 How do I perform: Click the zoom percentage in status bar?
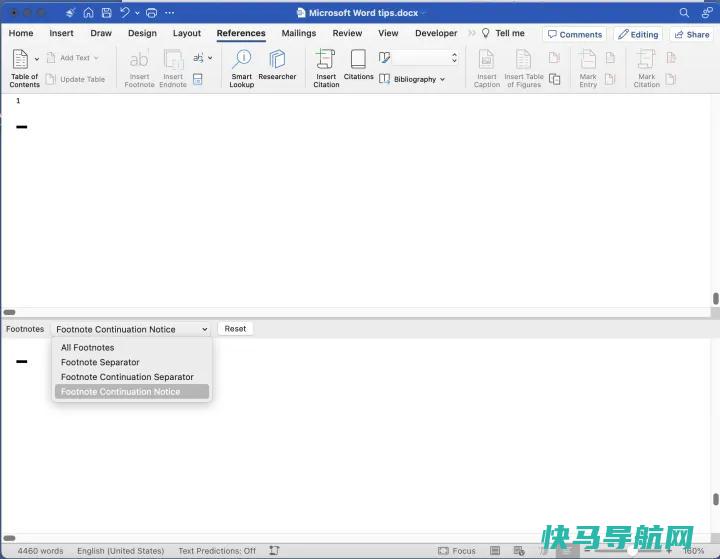(694, 551)
